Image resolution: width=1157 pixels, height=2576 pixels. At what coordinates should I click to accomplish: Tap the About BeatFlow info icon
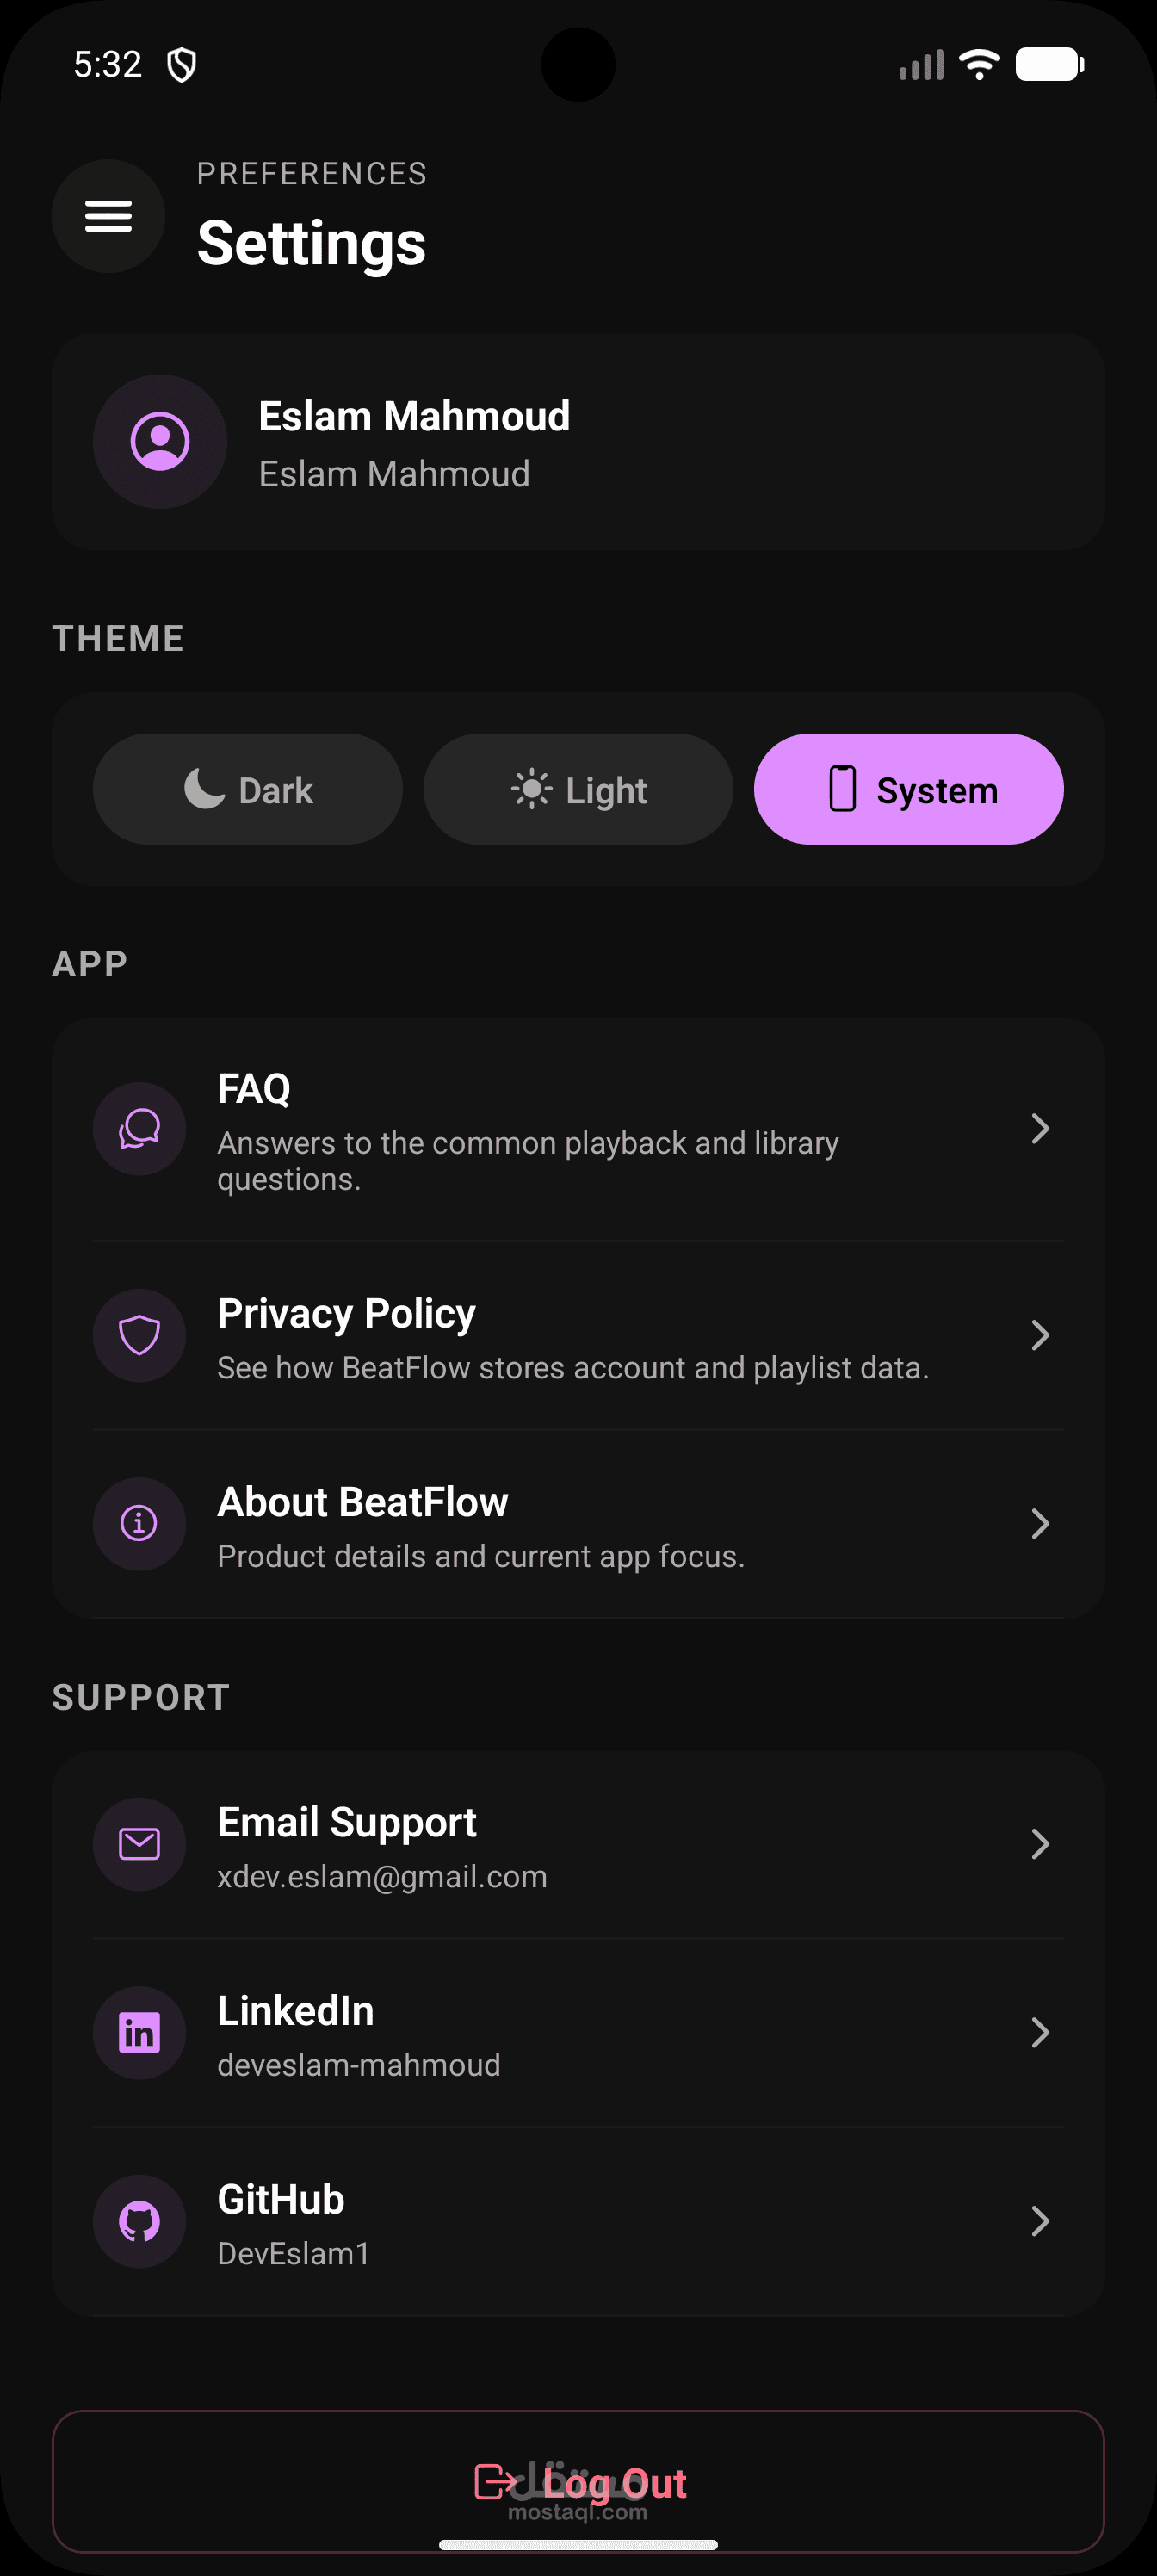(139, 1523)
